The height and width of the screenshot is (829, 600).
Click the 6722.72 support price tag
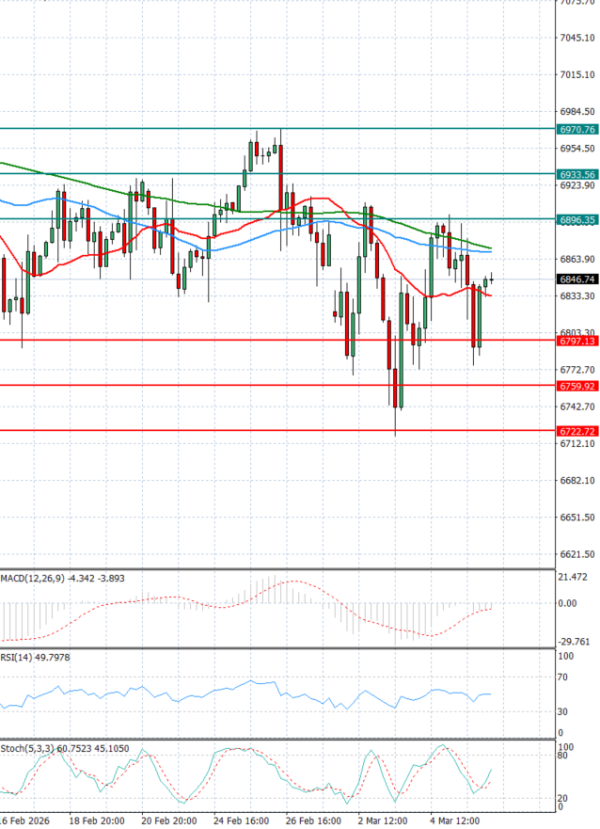pyautogui.click(x=578, y=431)
